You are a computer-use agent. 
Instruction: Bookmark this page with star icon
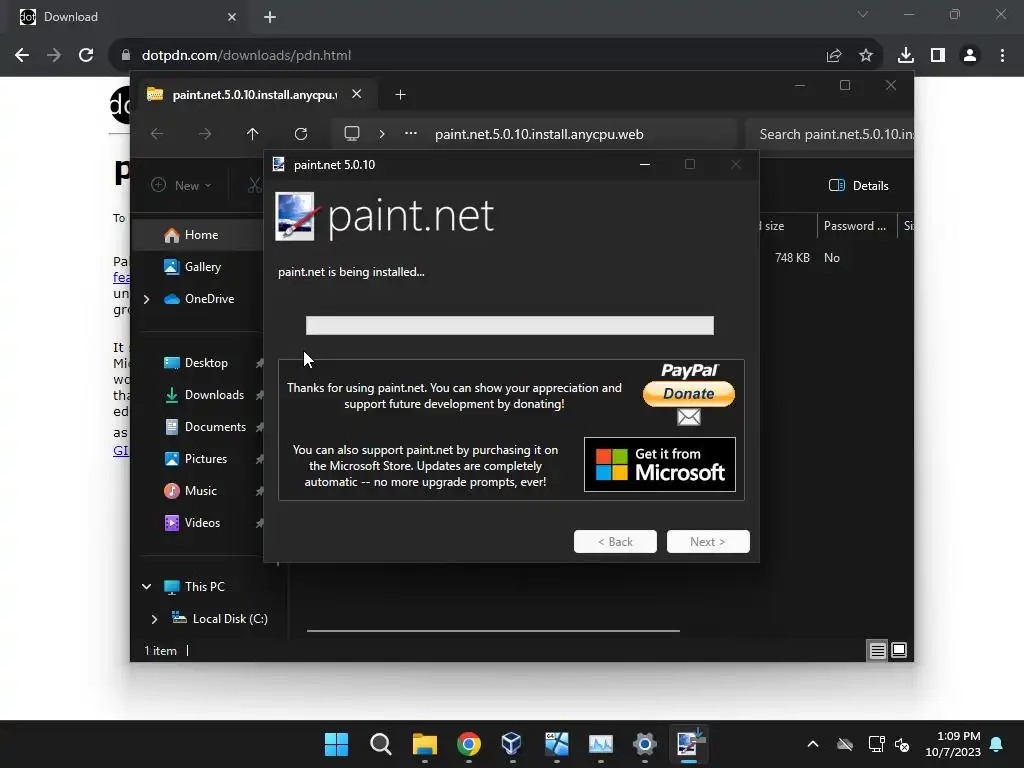pos(866,56)
